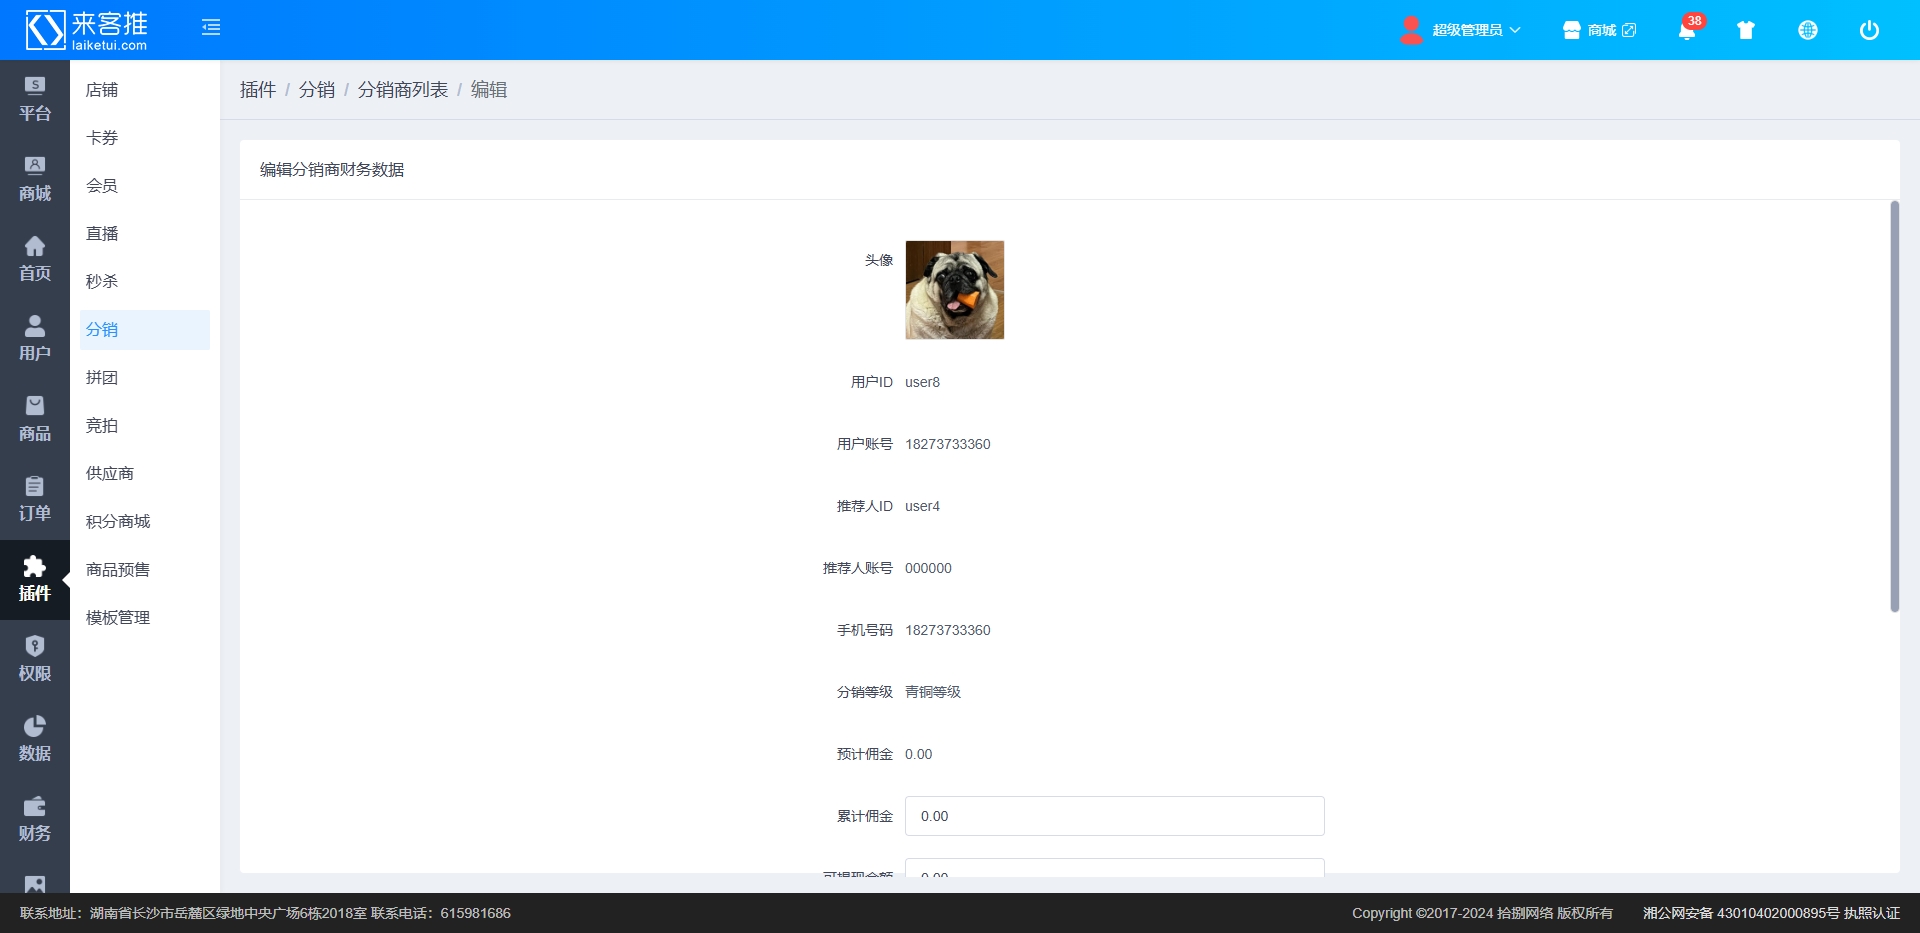This screenshot has height=933, width=1920.
Task: Open the 数据 data section
Action: point(35,739)
